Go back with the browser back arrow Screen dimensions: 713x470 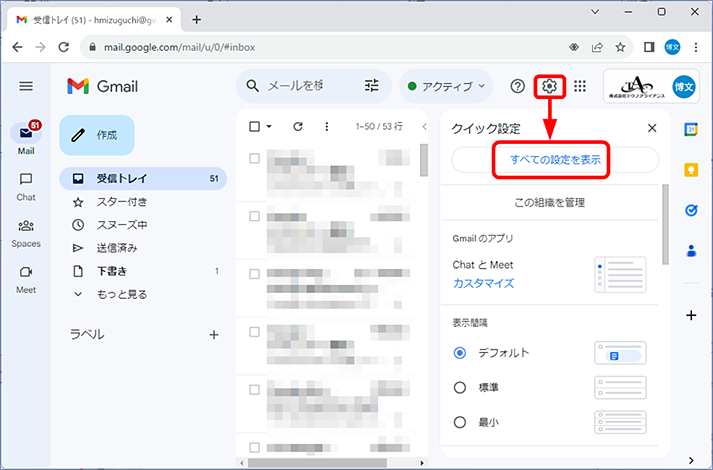17,47
